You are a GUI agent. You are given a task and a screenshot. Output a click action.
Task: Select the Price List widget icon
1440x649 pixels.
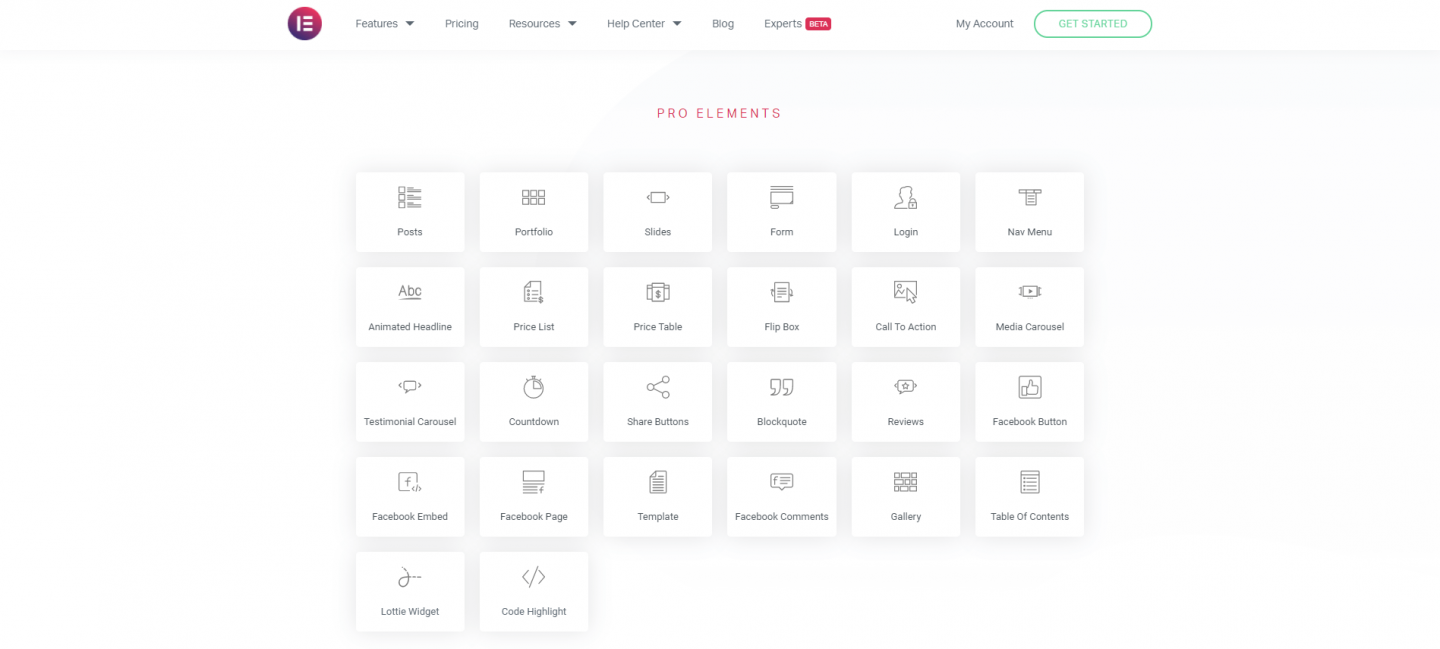click(x=534, y=292)
